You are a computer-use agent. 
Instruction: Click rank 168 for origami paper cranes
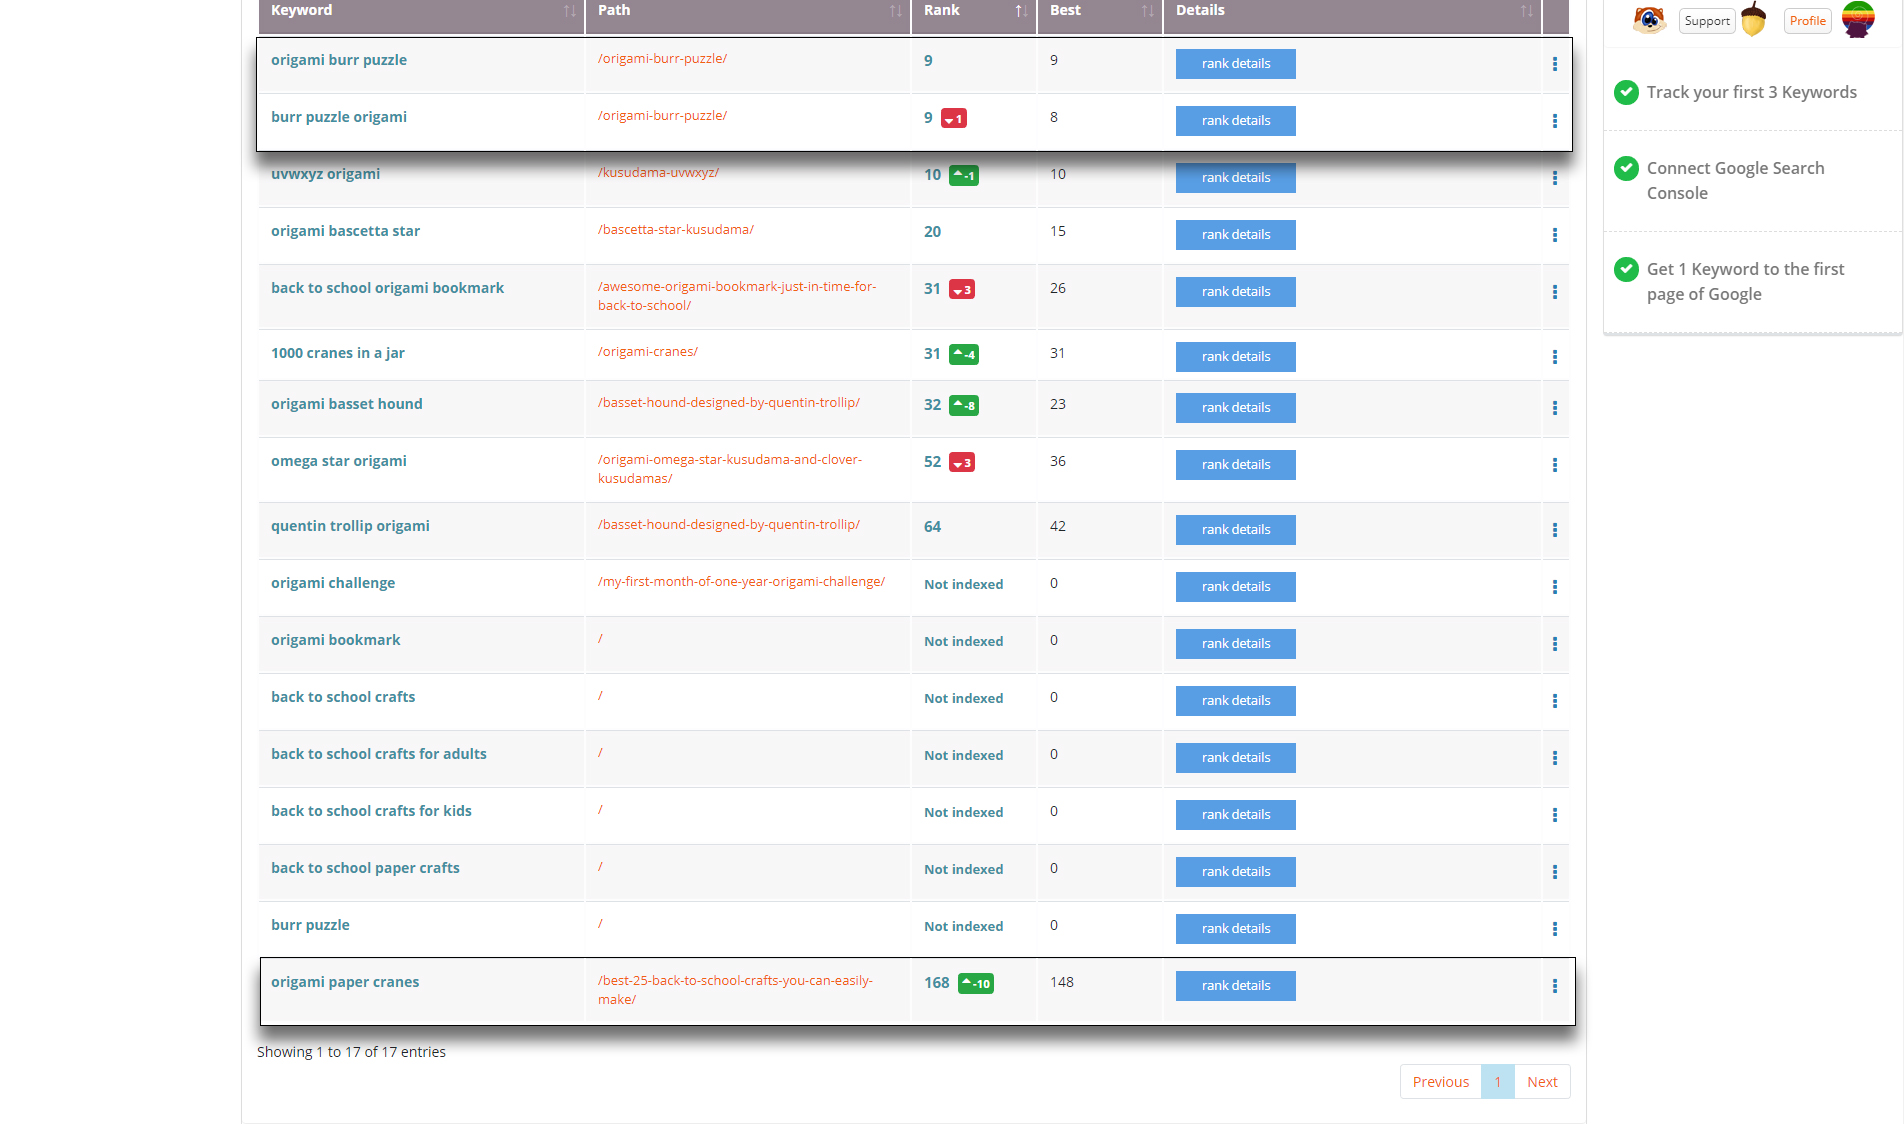click(937, 983)
